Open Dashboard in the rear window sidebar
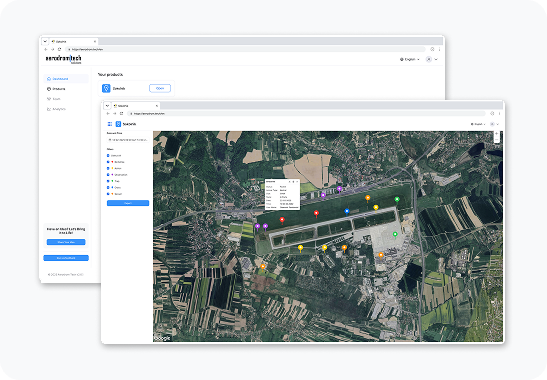The height and width of the screenshot is (380, 547). [66, 79]
